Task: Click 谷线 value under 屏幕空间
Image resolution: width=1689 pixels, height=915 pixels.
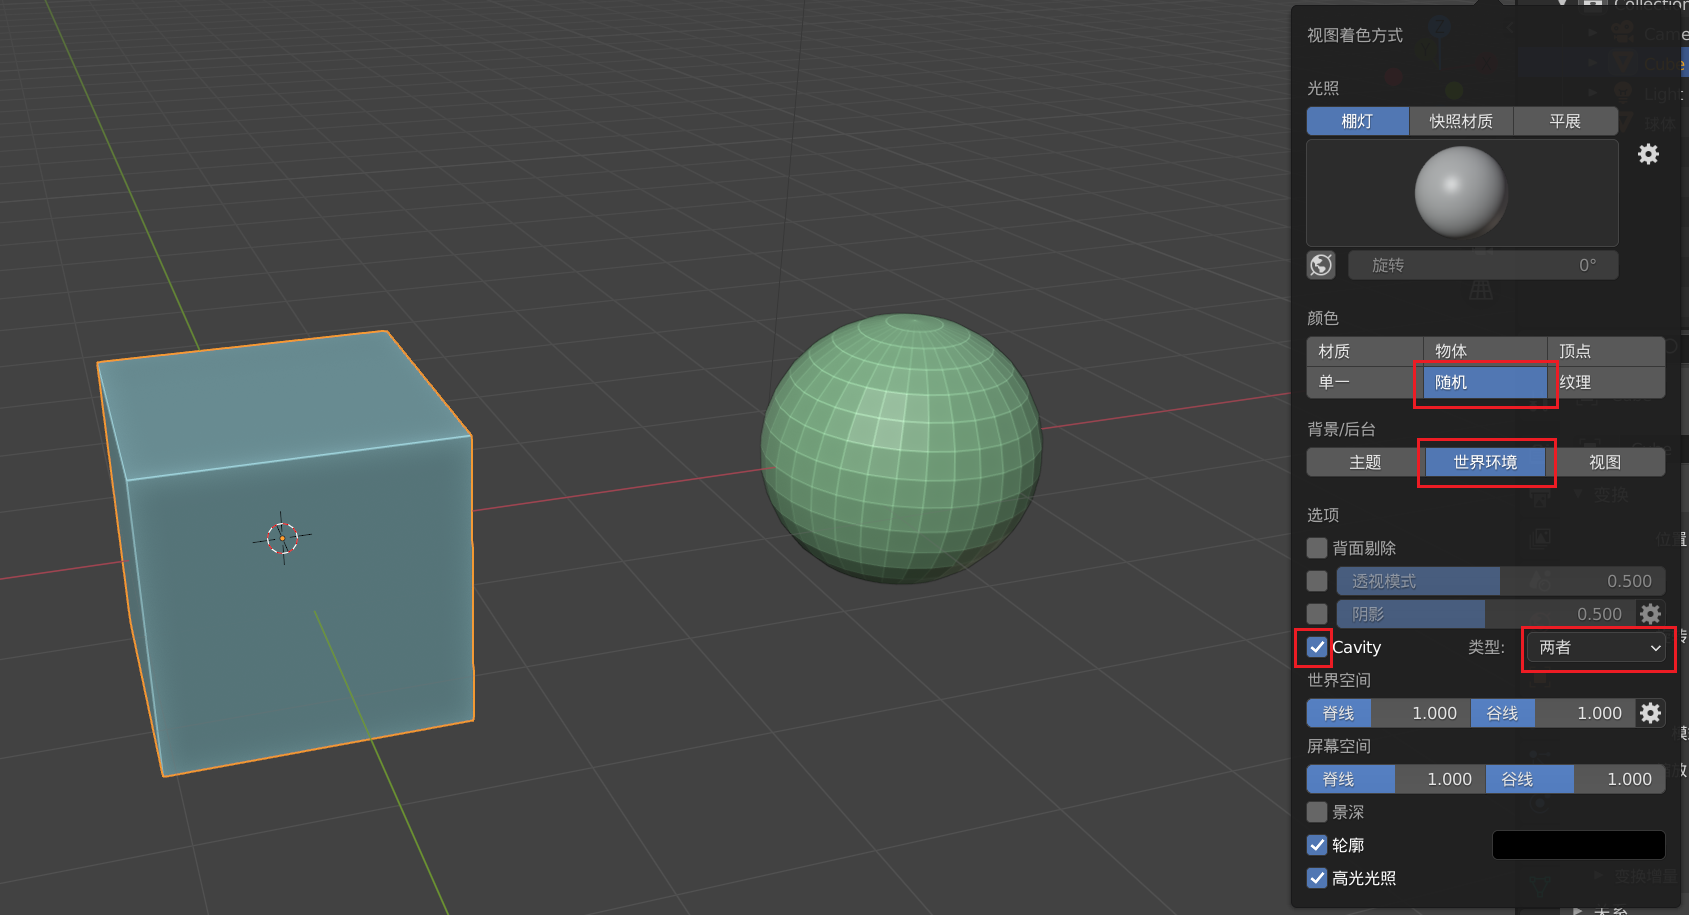Action: click(x=1576, y=779)
